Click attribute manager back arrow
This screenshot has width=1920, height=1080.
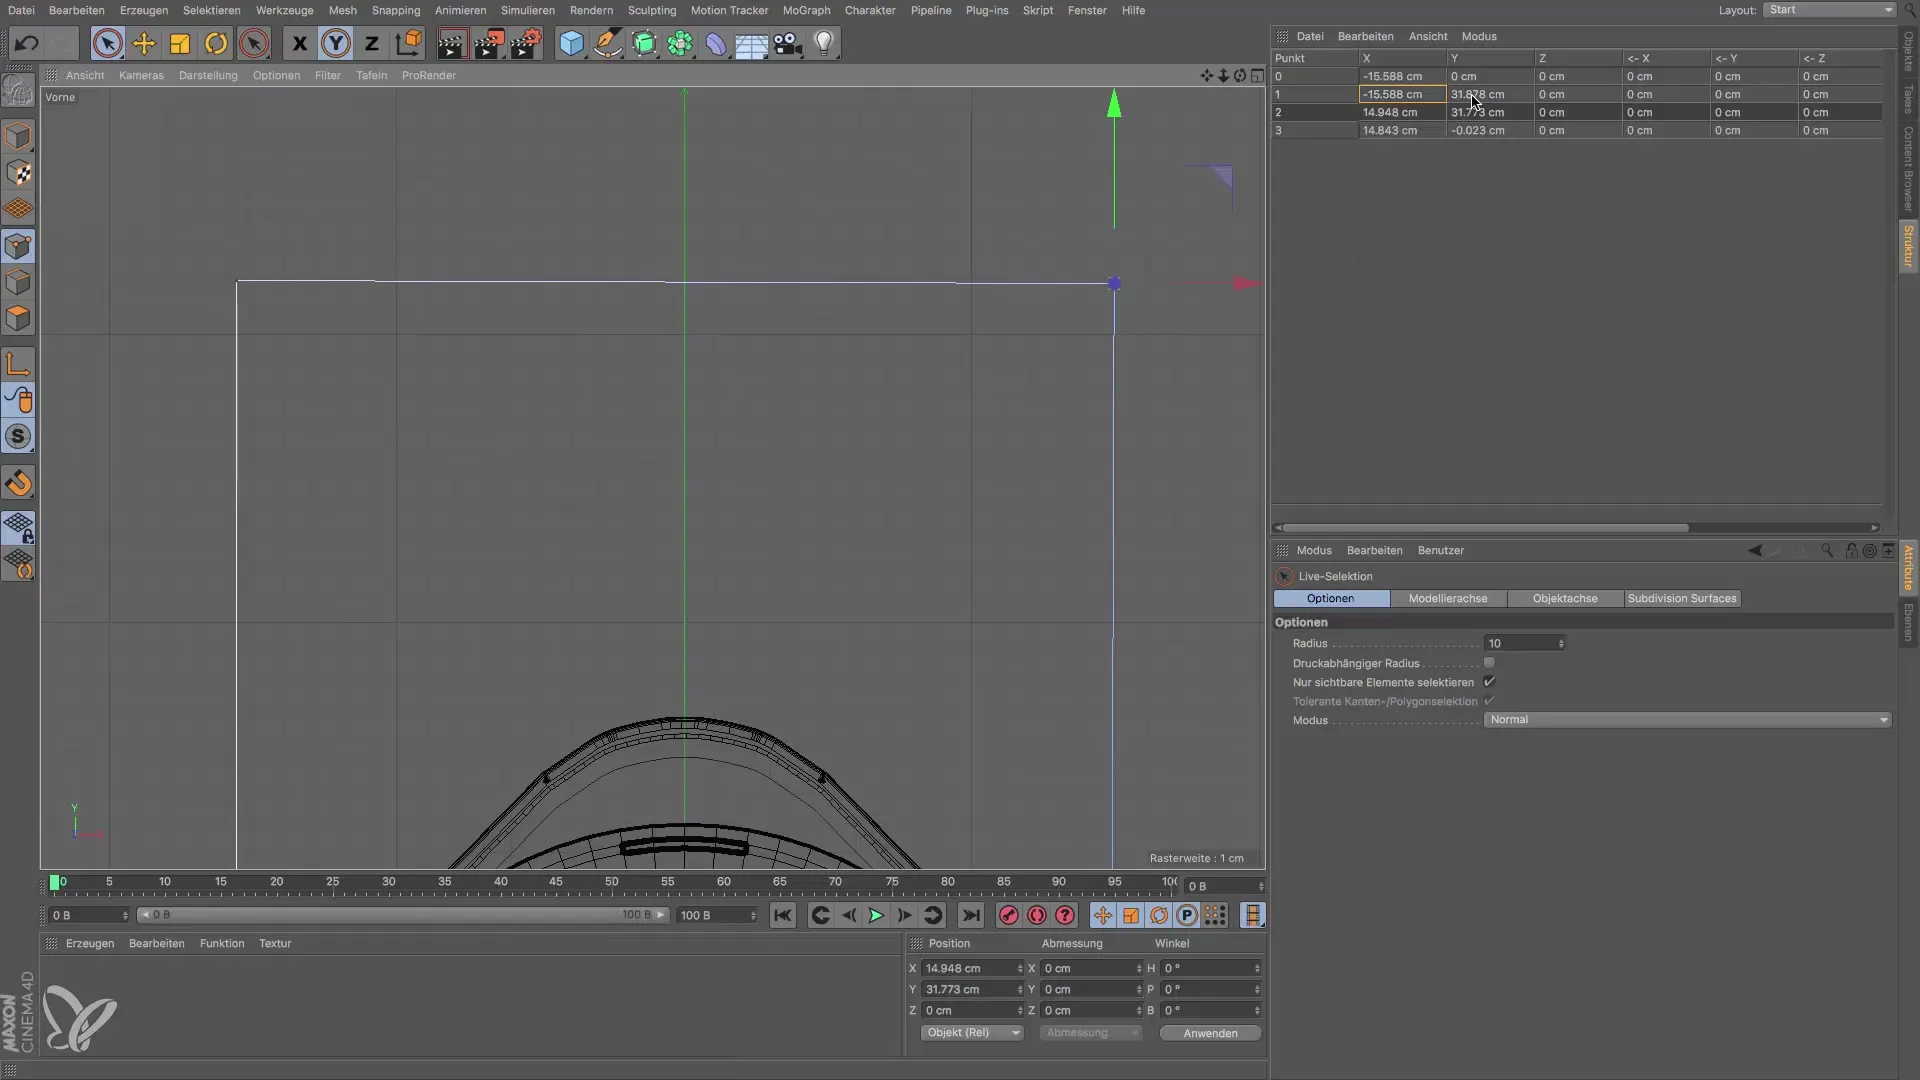1755,551
